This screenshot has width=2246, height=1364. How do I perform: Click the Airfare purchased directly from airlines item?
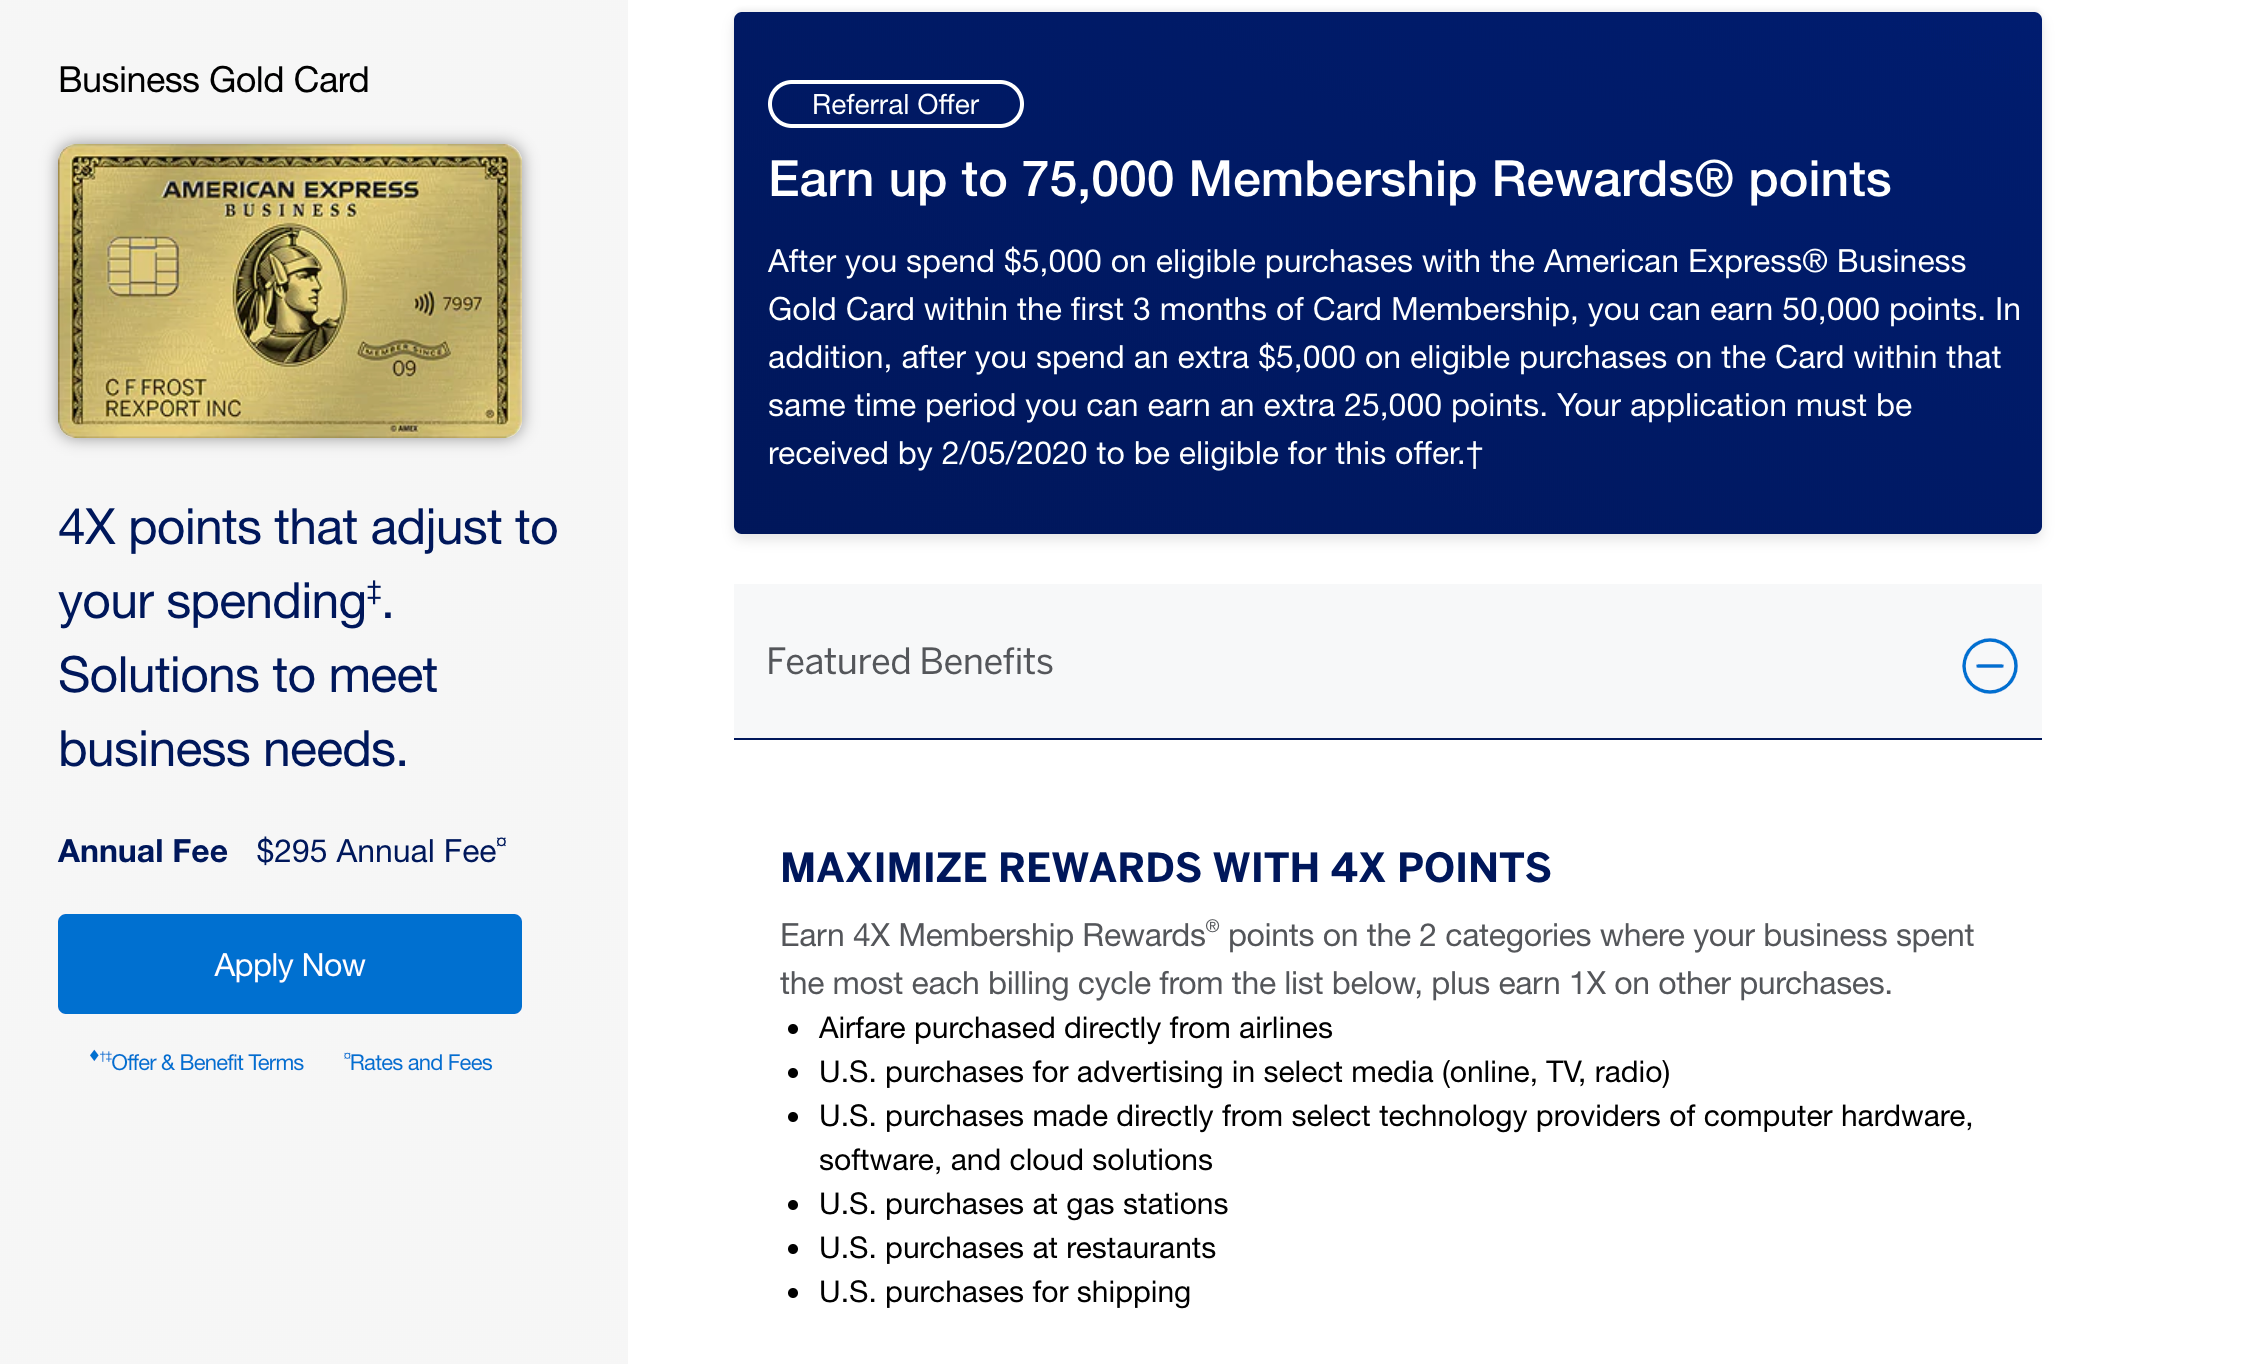pos(1075,1028)
